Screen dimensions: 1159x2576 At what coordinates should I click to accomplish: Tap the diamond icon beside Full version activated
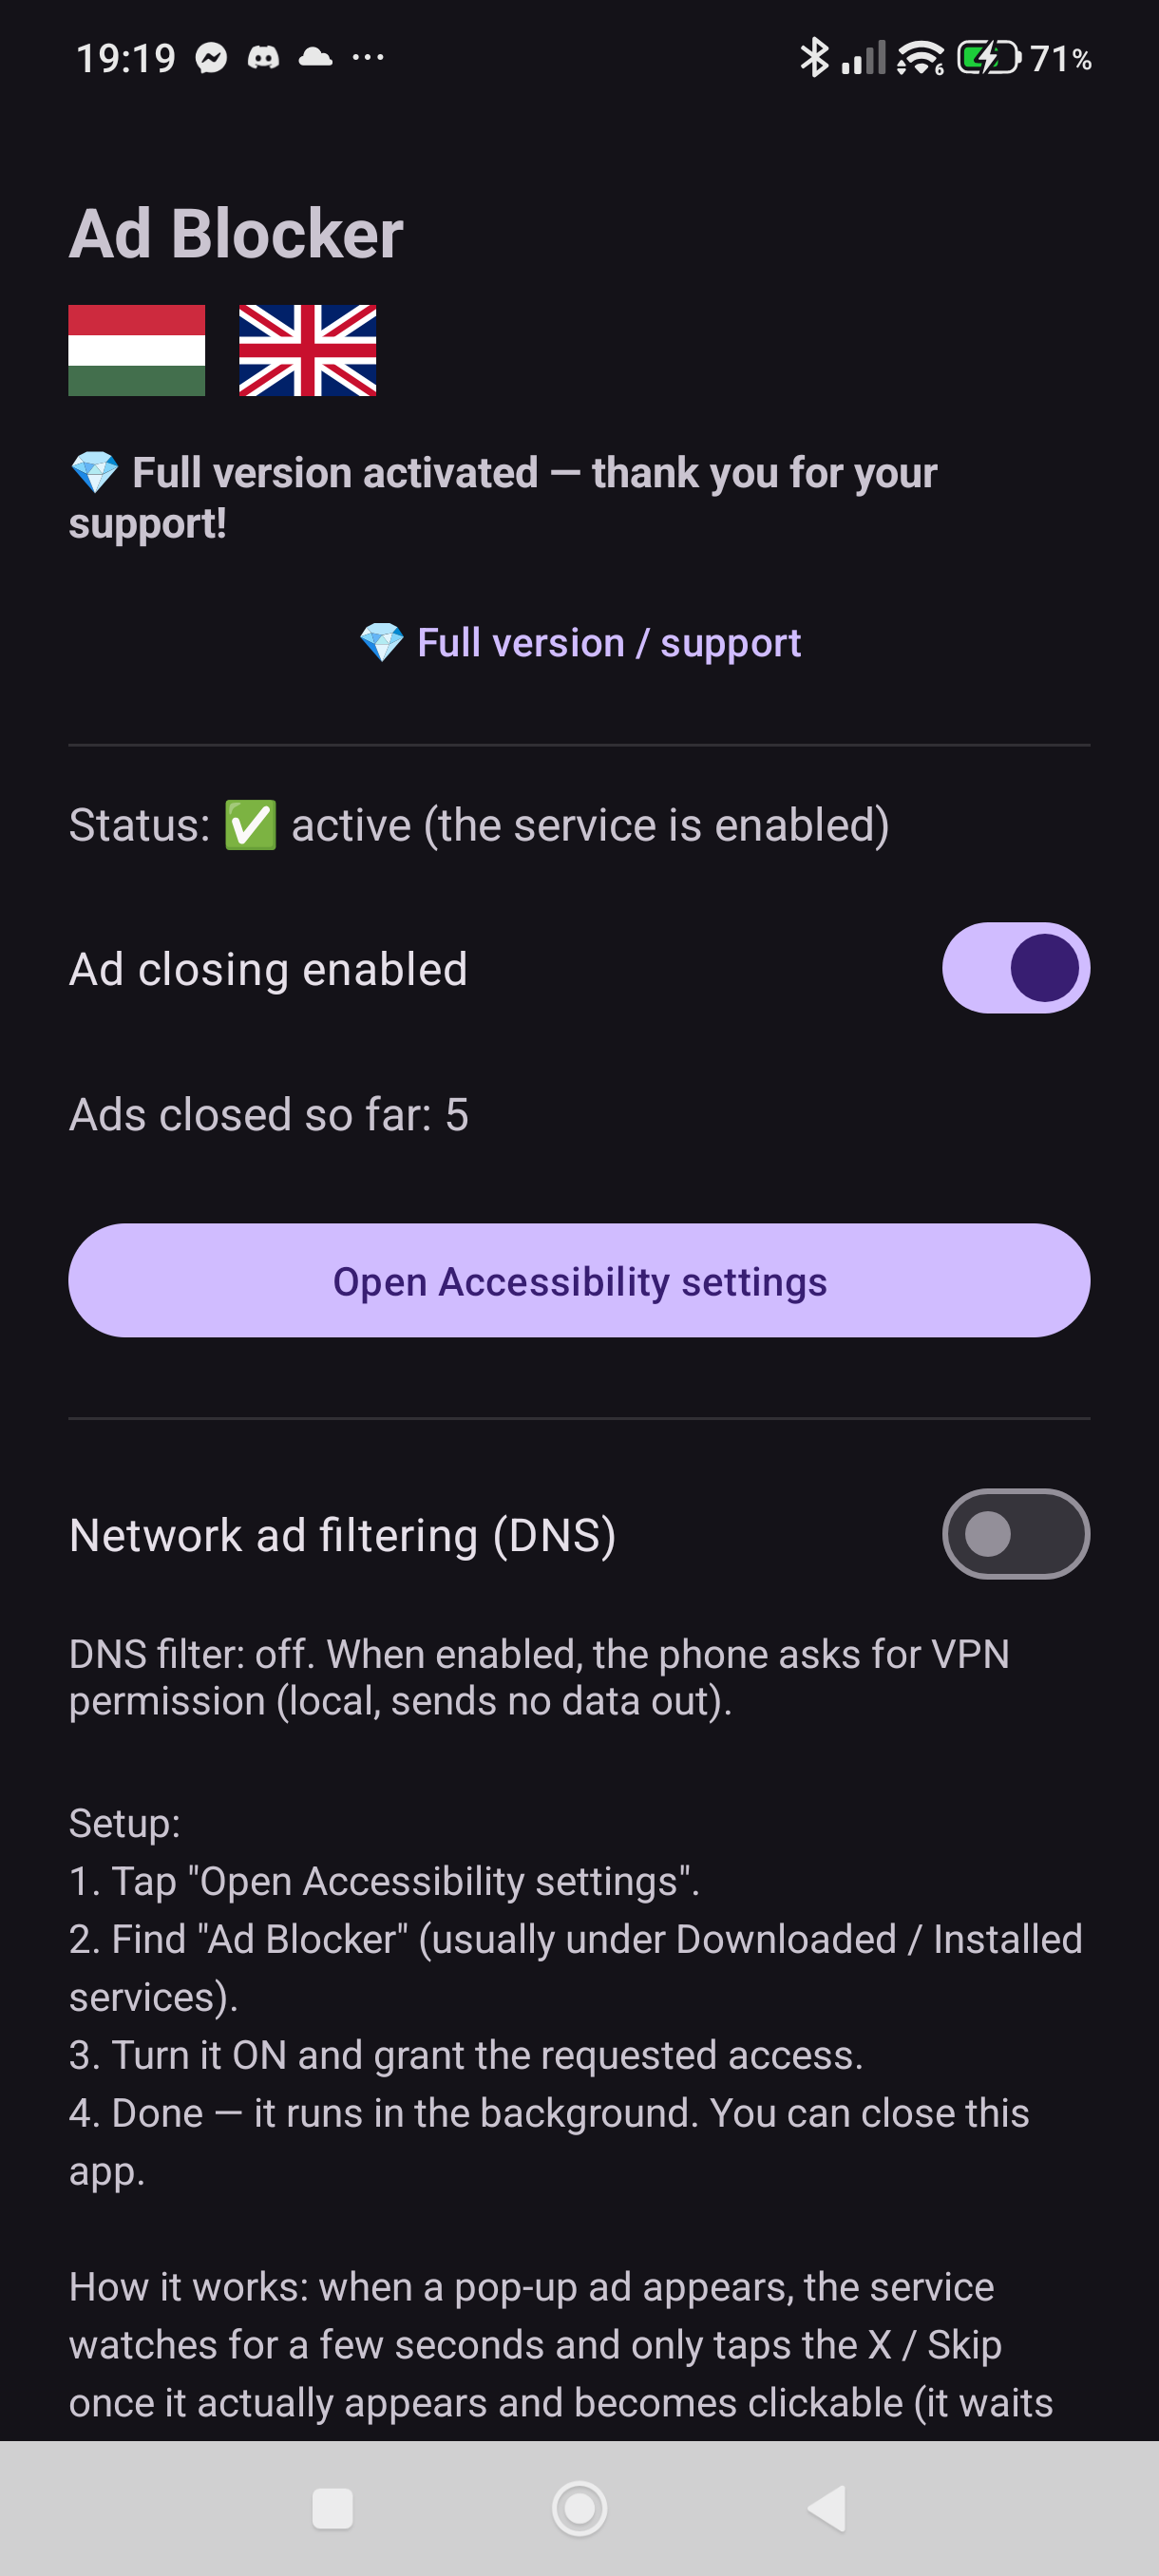tap(95, 472)
